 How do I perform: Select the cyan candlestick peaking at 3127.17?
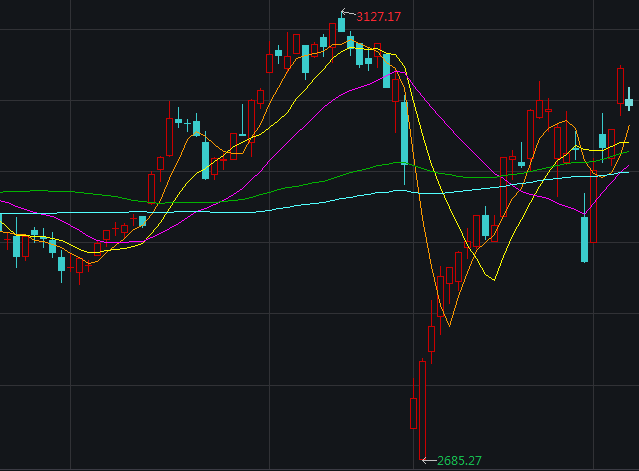tap(342, 24)
